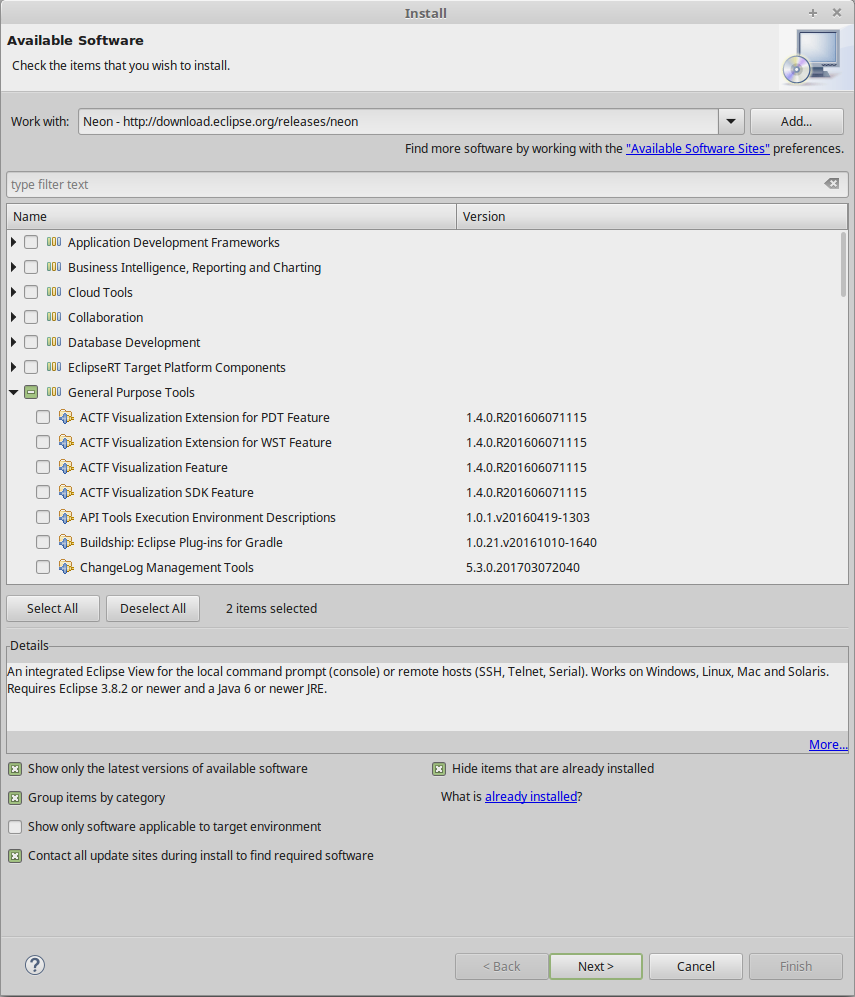Open the Available Software Sites preferences link
Viewport: 855px width, 997px height.
click(697, 148)
